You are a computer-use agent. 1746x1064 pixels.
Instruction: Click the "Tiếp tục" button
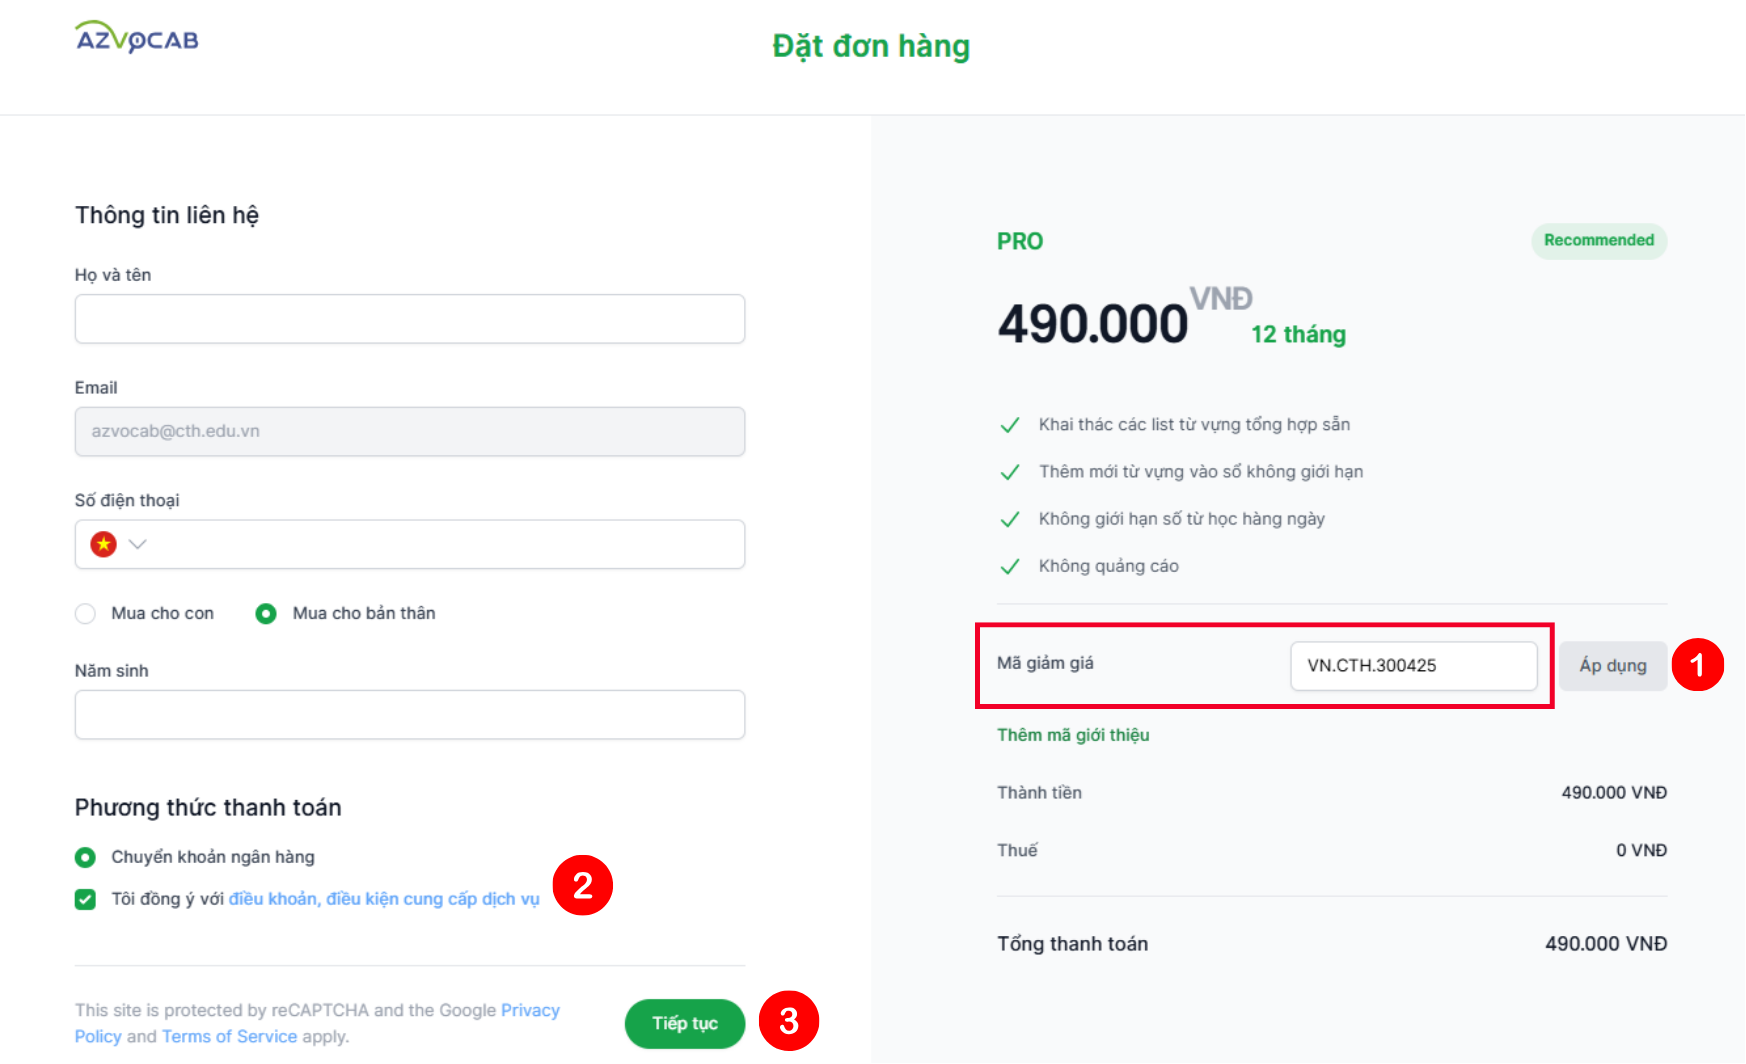(x=685, y=1023)
